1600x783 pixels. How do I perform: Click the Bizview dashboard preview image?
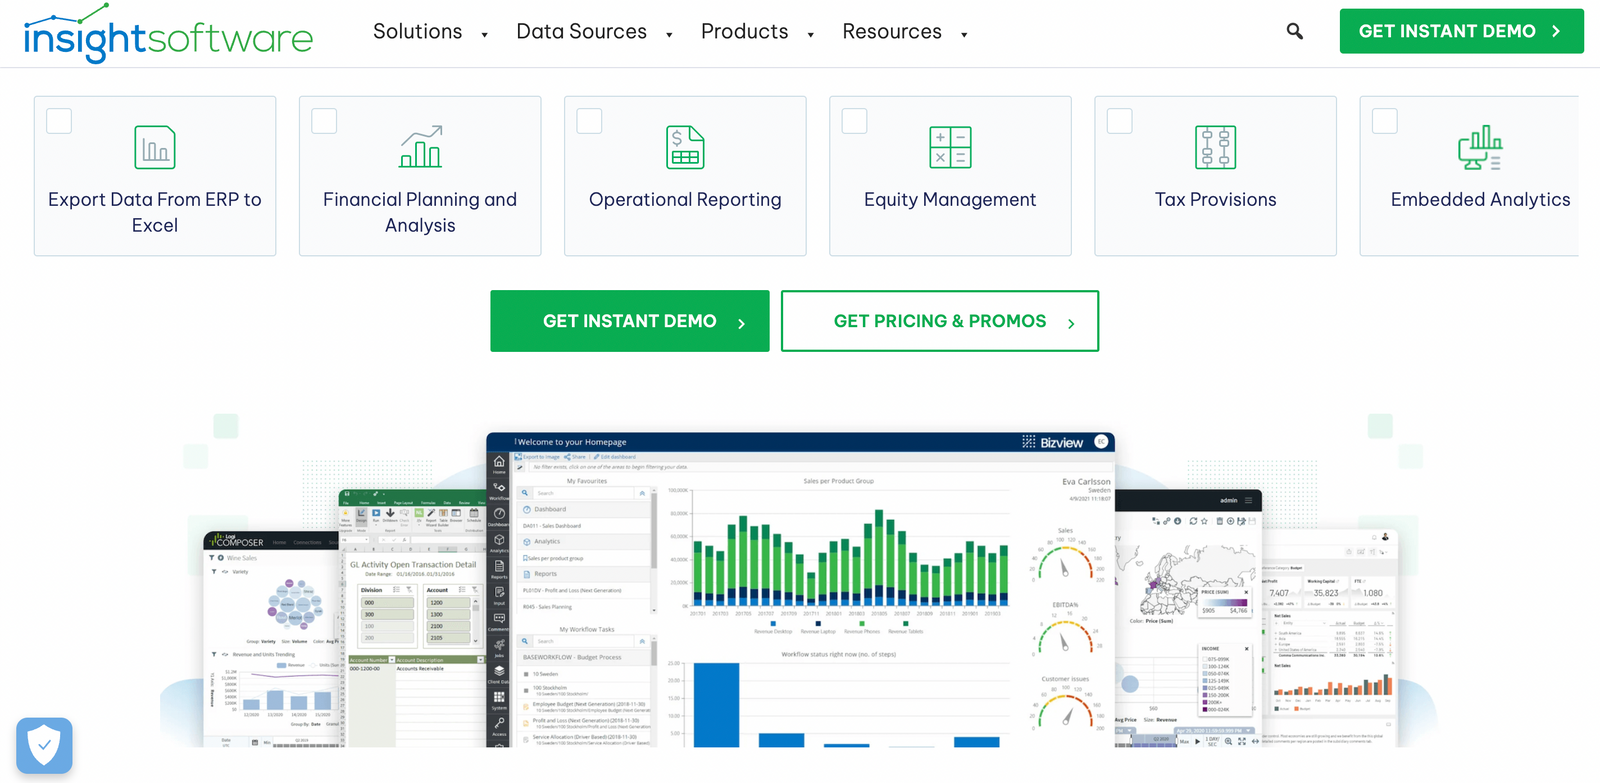point(800,590)
